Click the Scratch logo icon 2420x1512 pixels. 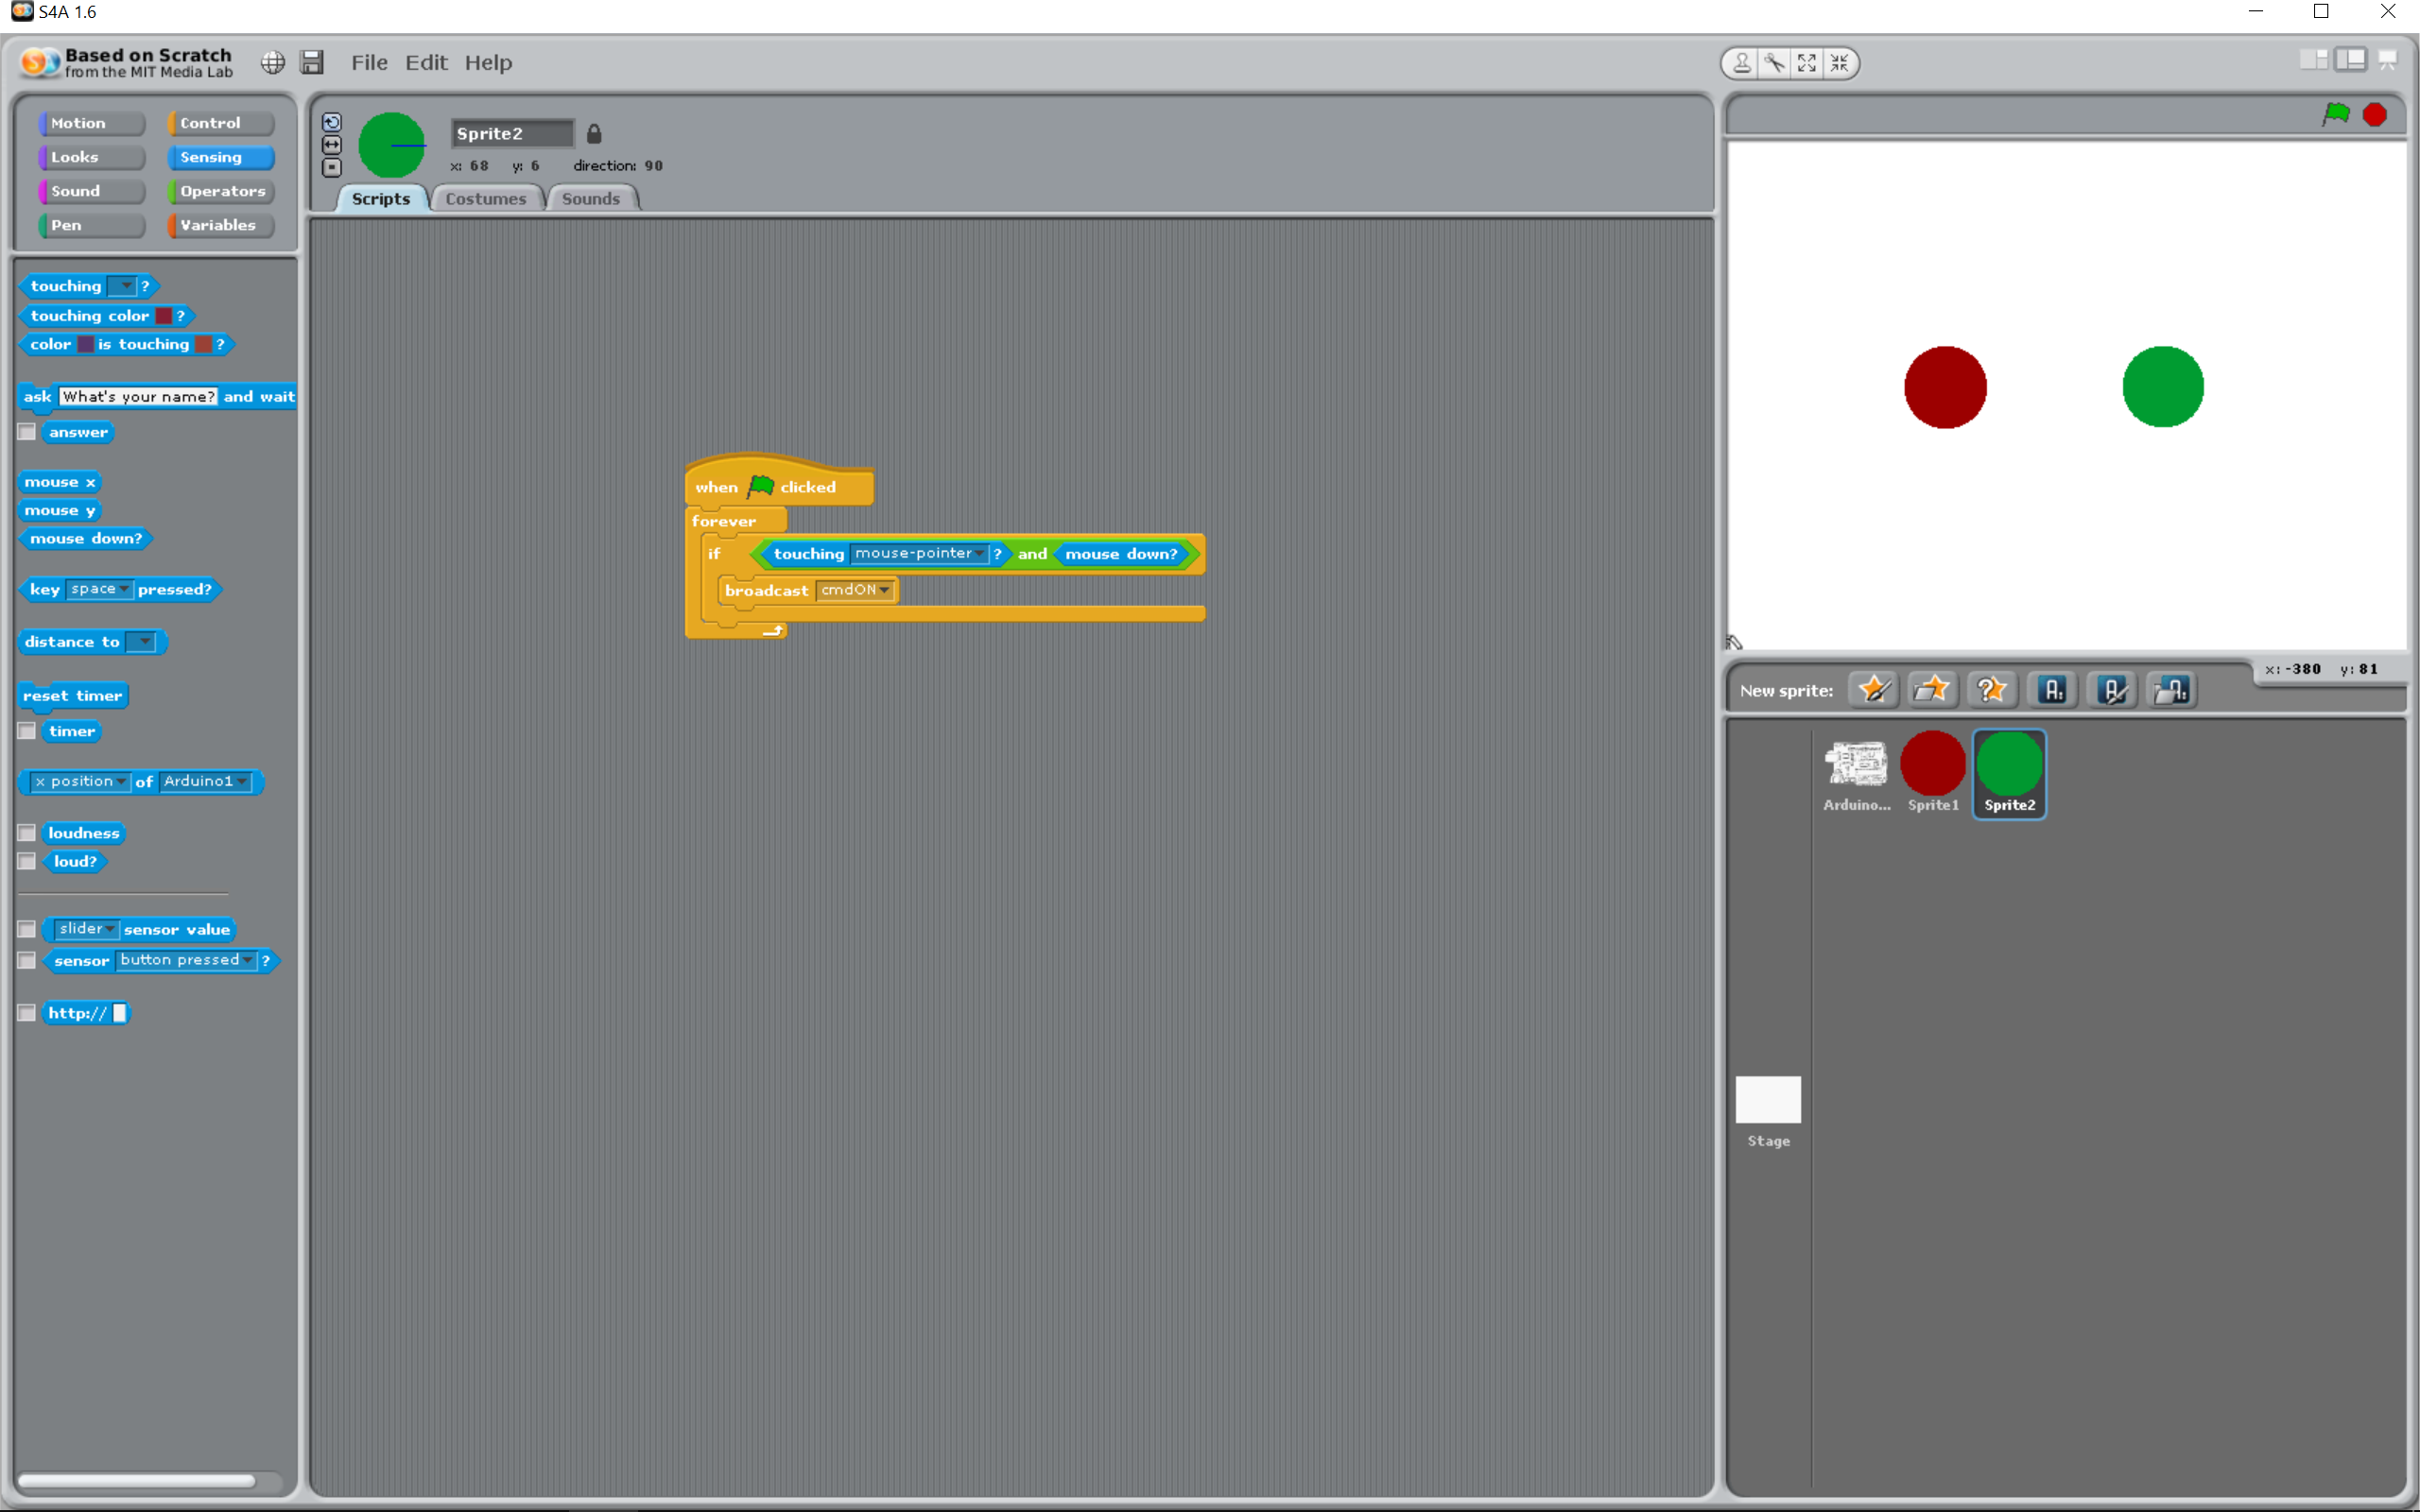tap(40, 62)
